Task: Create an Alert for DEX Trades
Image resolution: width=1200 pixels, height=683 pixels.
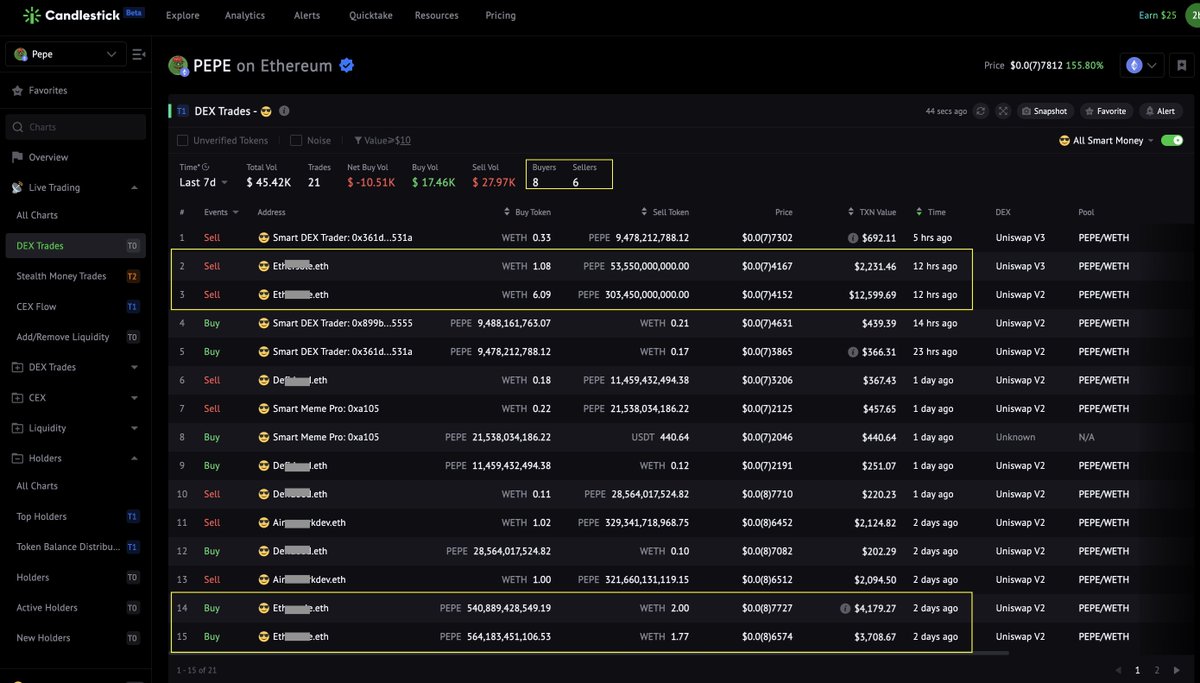Action: [1160, 111]
